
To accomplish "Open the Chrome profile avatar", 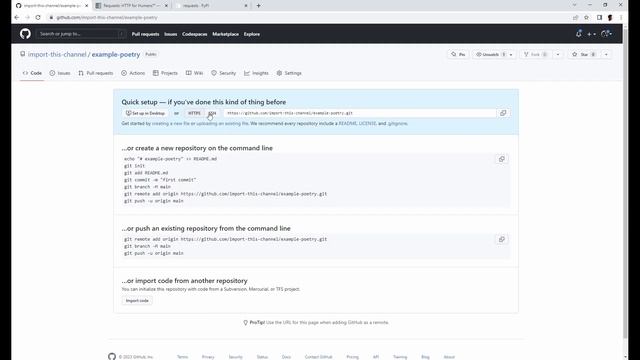I will [610, 18].
